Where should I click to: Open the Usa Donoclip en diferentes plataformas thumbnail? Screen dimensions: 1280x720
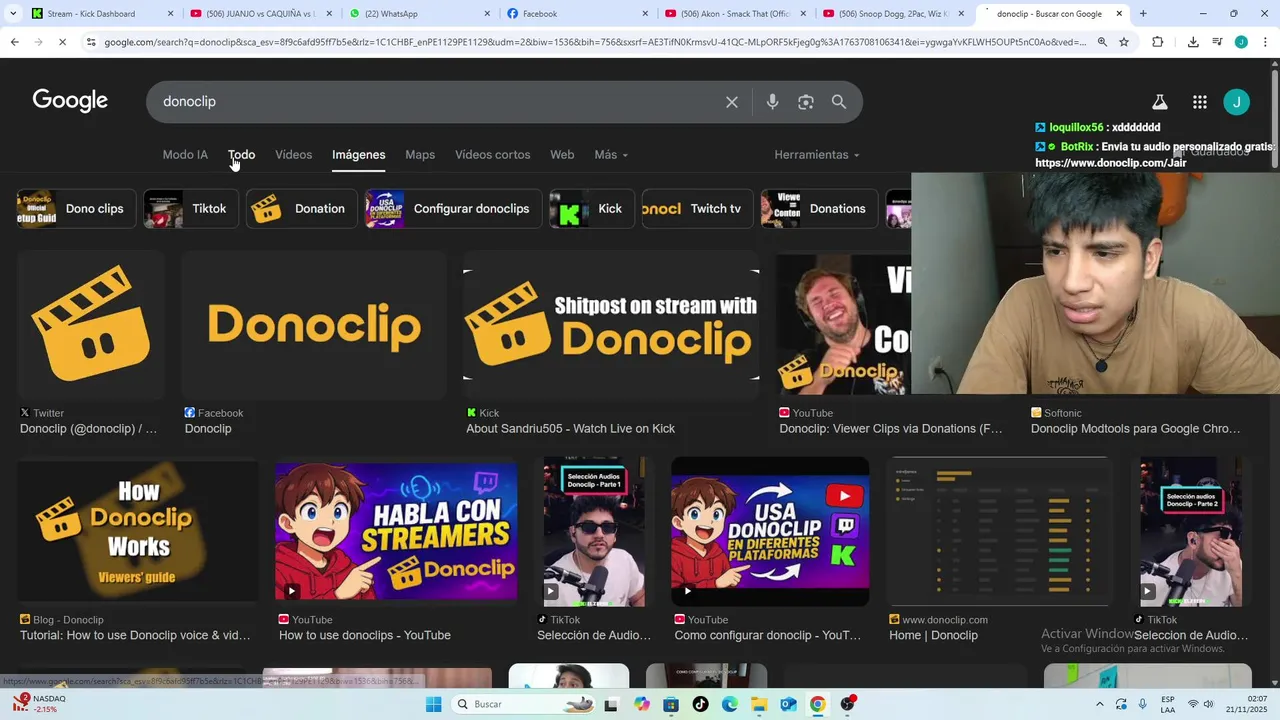coord(770,532)
